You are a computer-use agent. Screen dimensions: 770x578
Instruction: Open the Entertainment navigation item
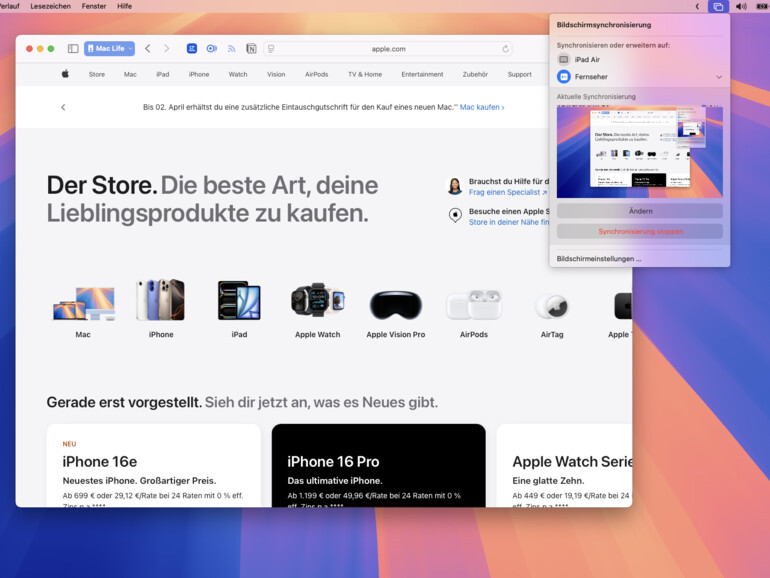pos(422,74)
